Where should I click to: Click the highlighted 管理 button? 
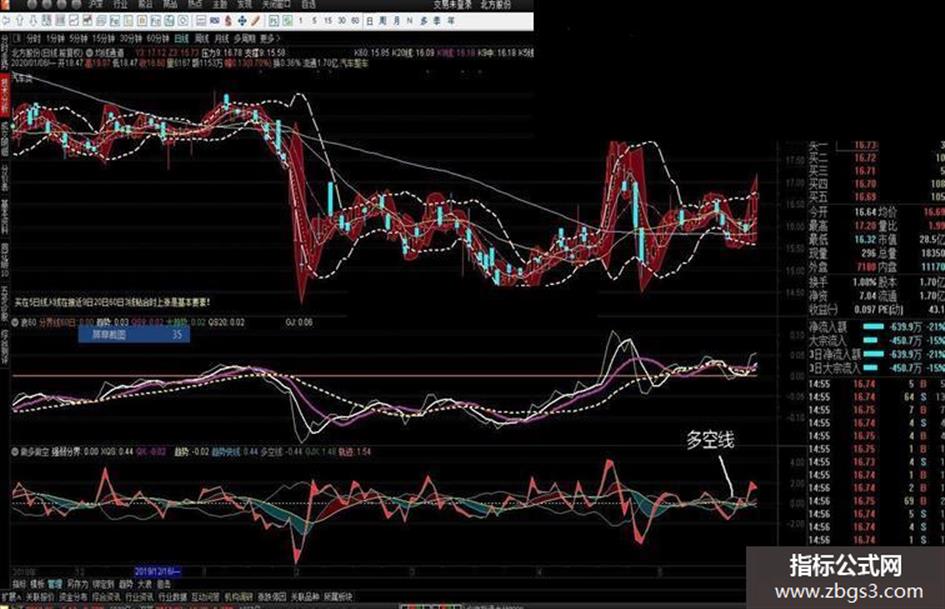coord(55,584)
